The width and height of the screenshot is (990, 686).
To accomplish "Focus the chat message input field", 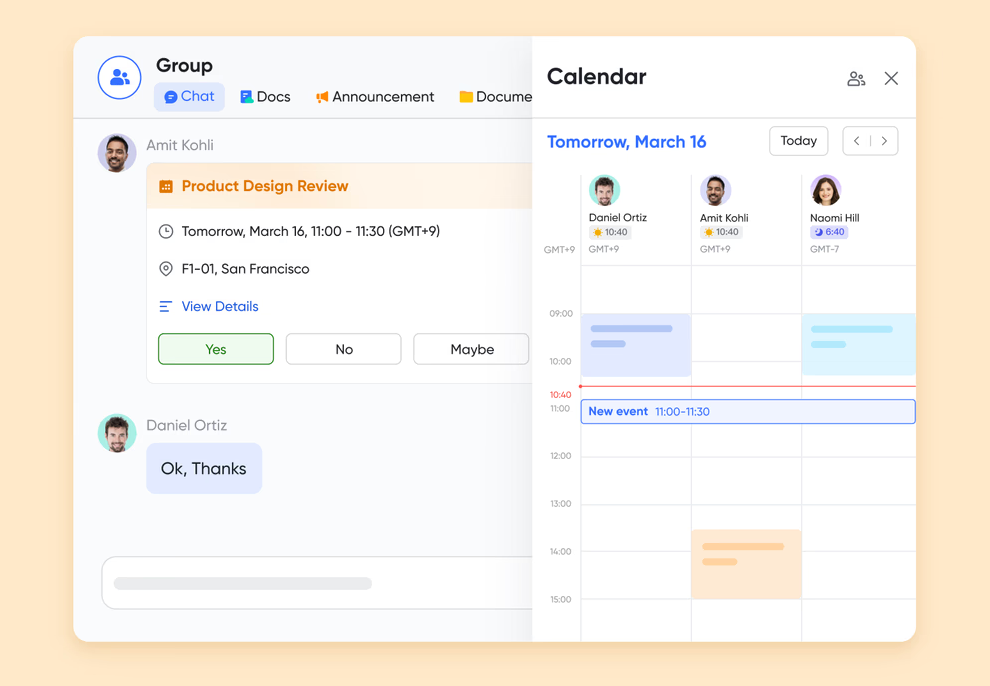I will click(x=317, y=583).
